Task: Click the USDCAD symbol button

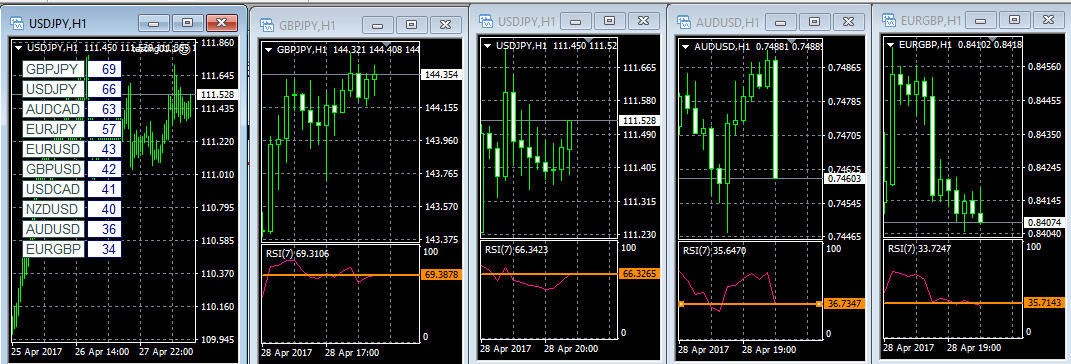Action: pos(54,189)
